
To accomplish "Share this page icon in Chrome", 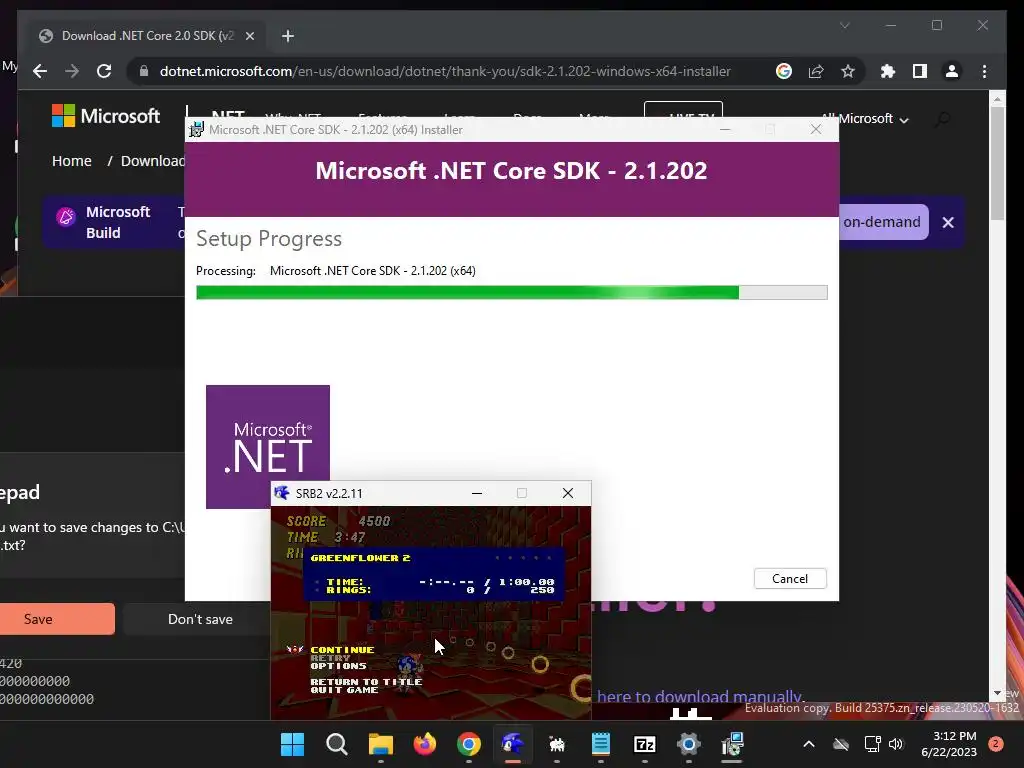I will pos(816,71).
